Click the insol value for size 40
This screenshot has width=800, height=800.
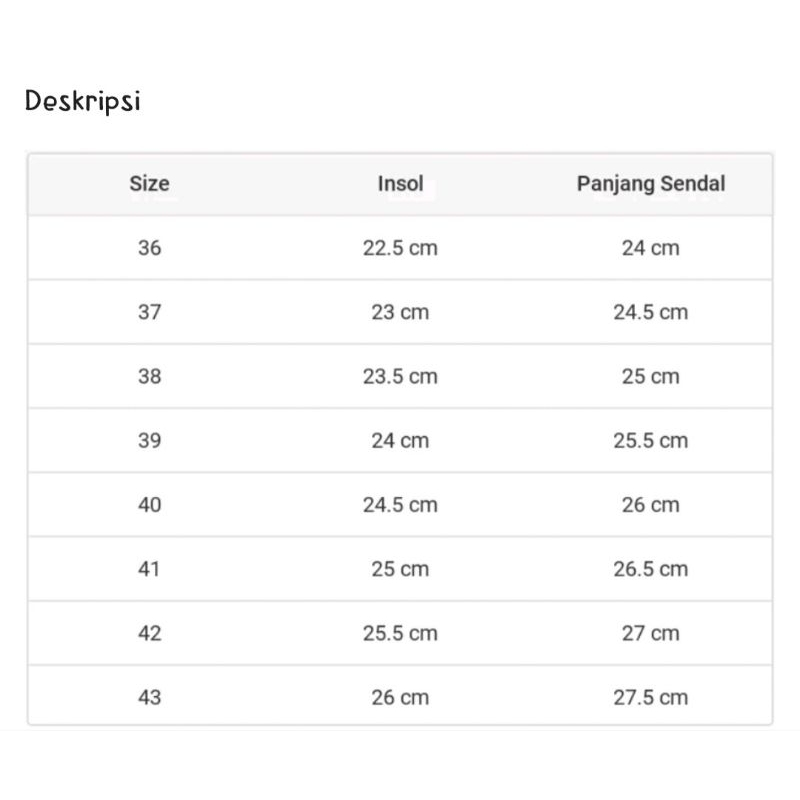pyautogui.click(x=400, y=505)
